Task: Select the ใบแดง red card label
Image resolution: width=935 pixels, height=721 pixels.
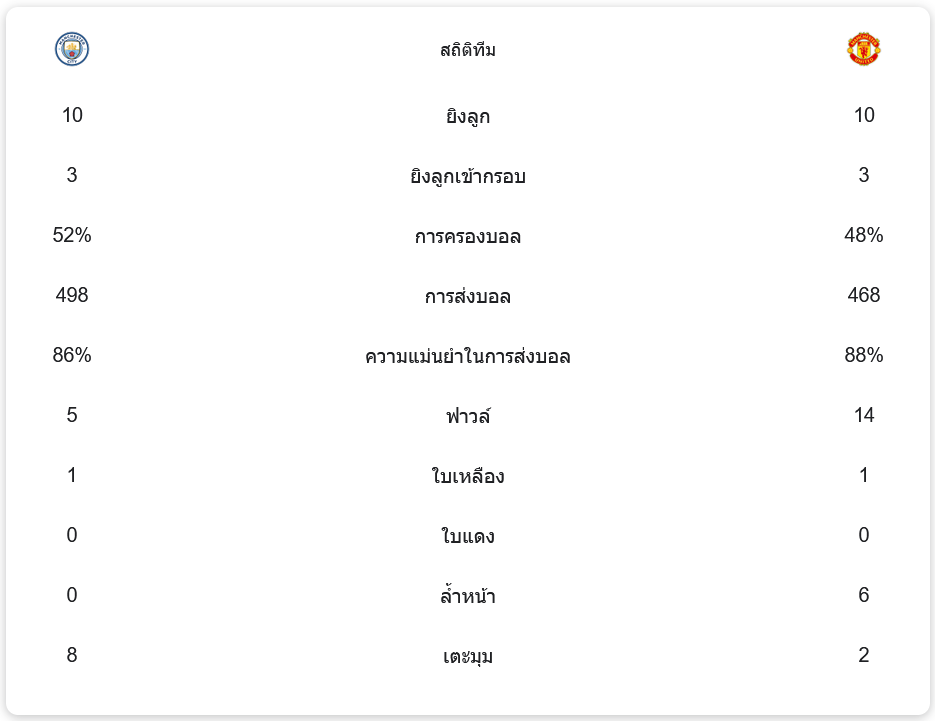Action: tap(468, 537)
